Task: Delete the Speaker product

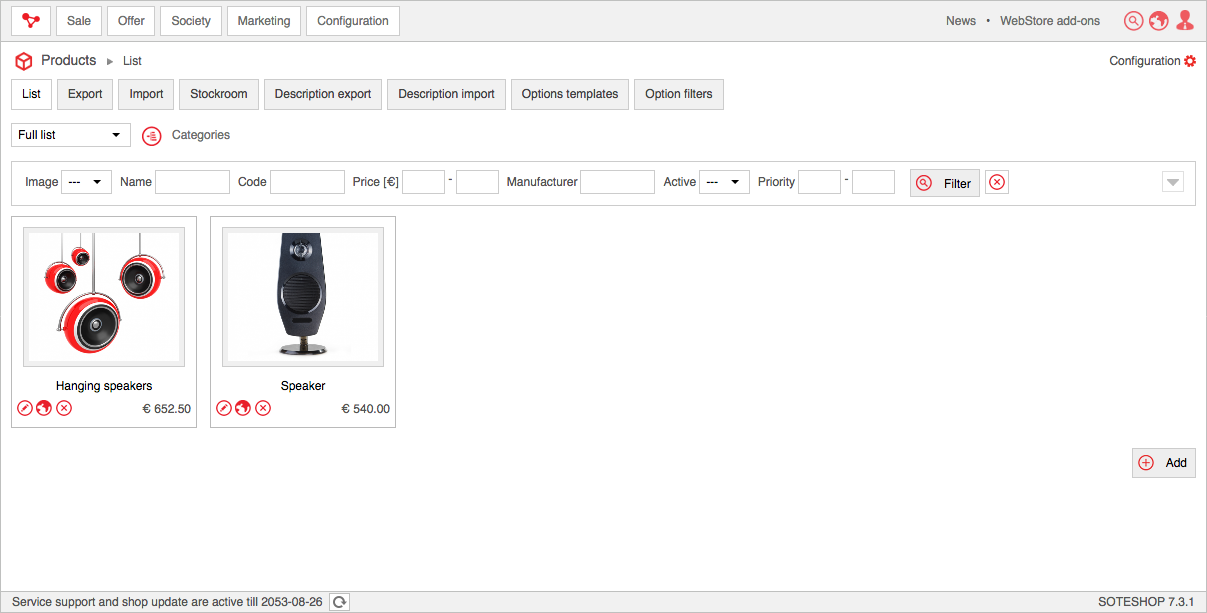Action: click(263, 408)
